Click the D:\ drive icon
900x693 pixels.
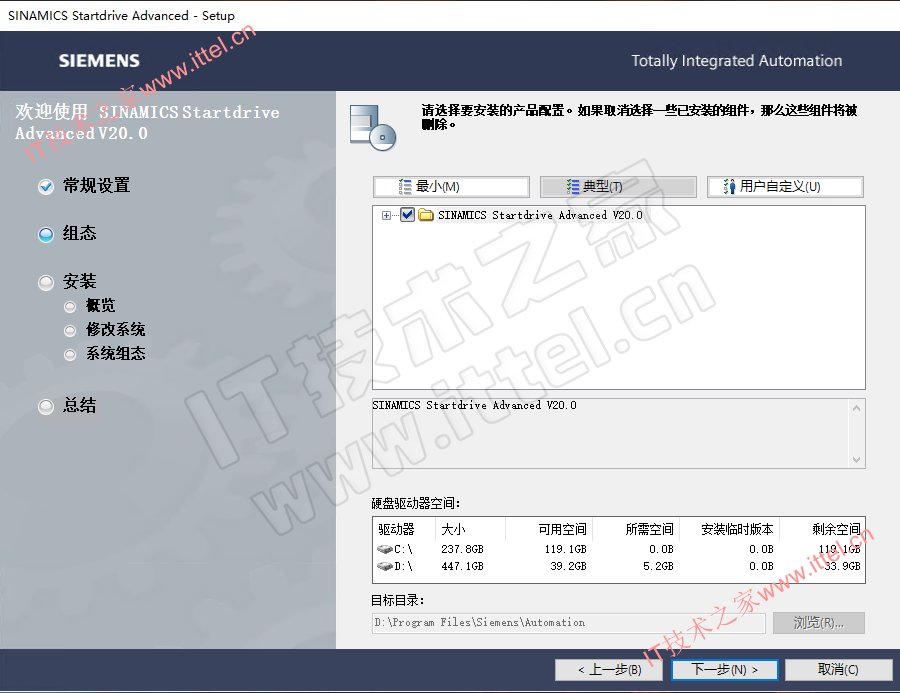pos(385,567)
